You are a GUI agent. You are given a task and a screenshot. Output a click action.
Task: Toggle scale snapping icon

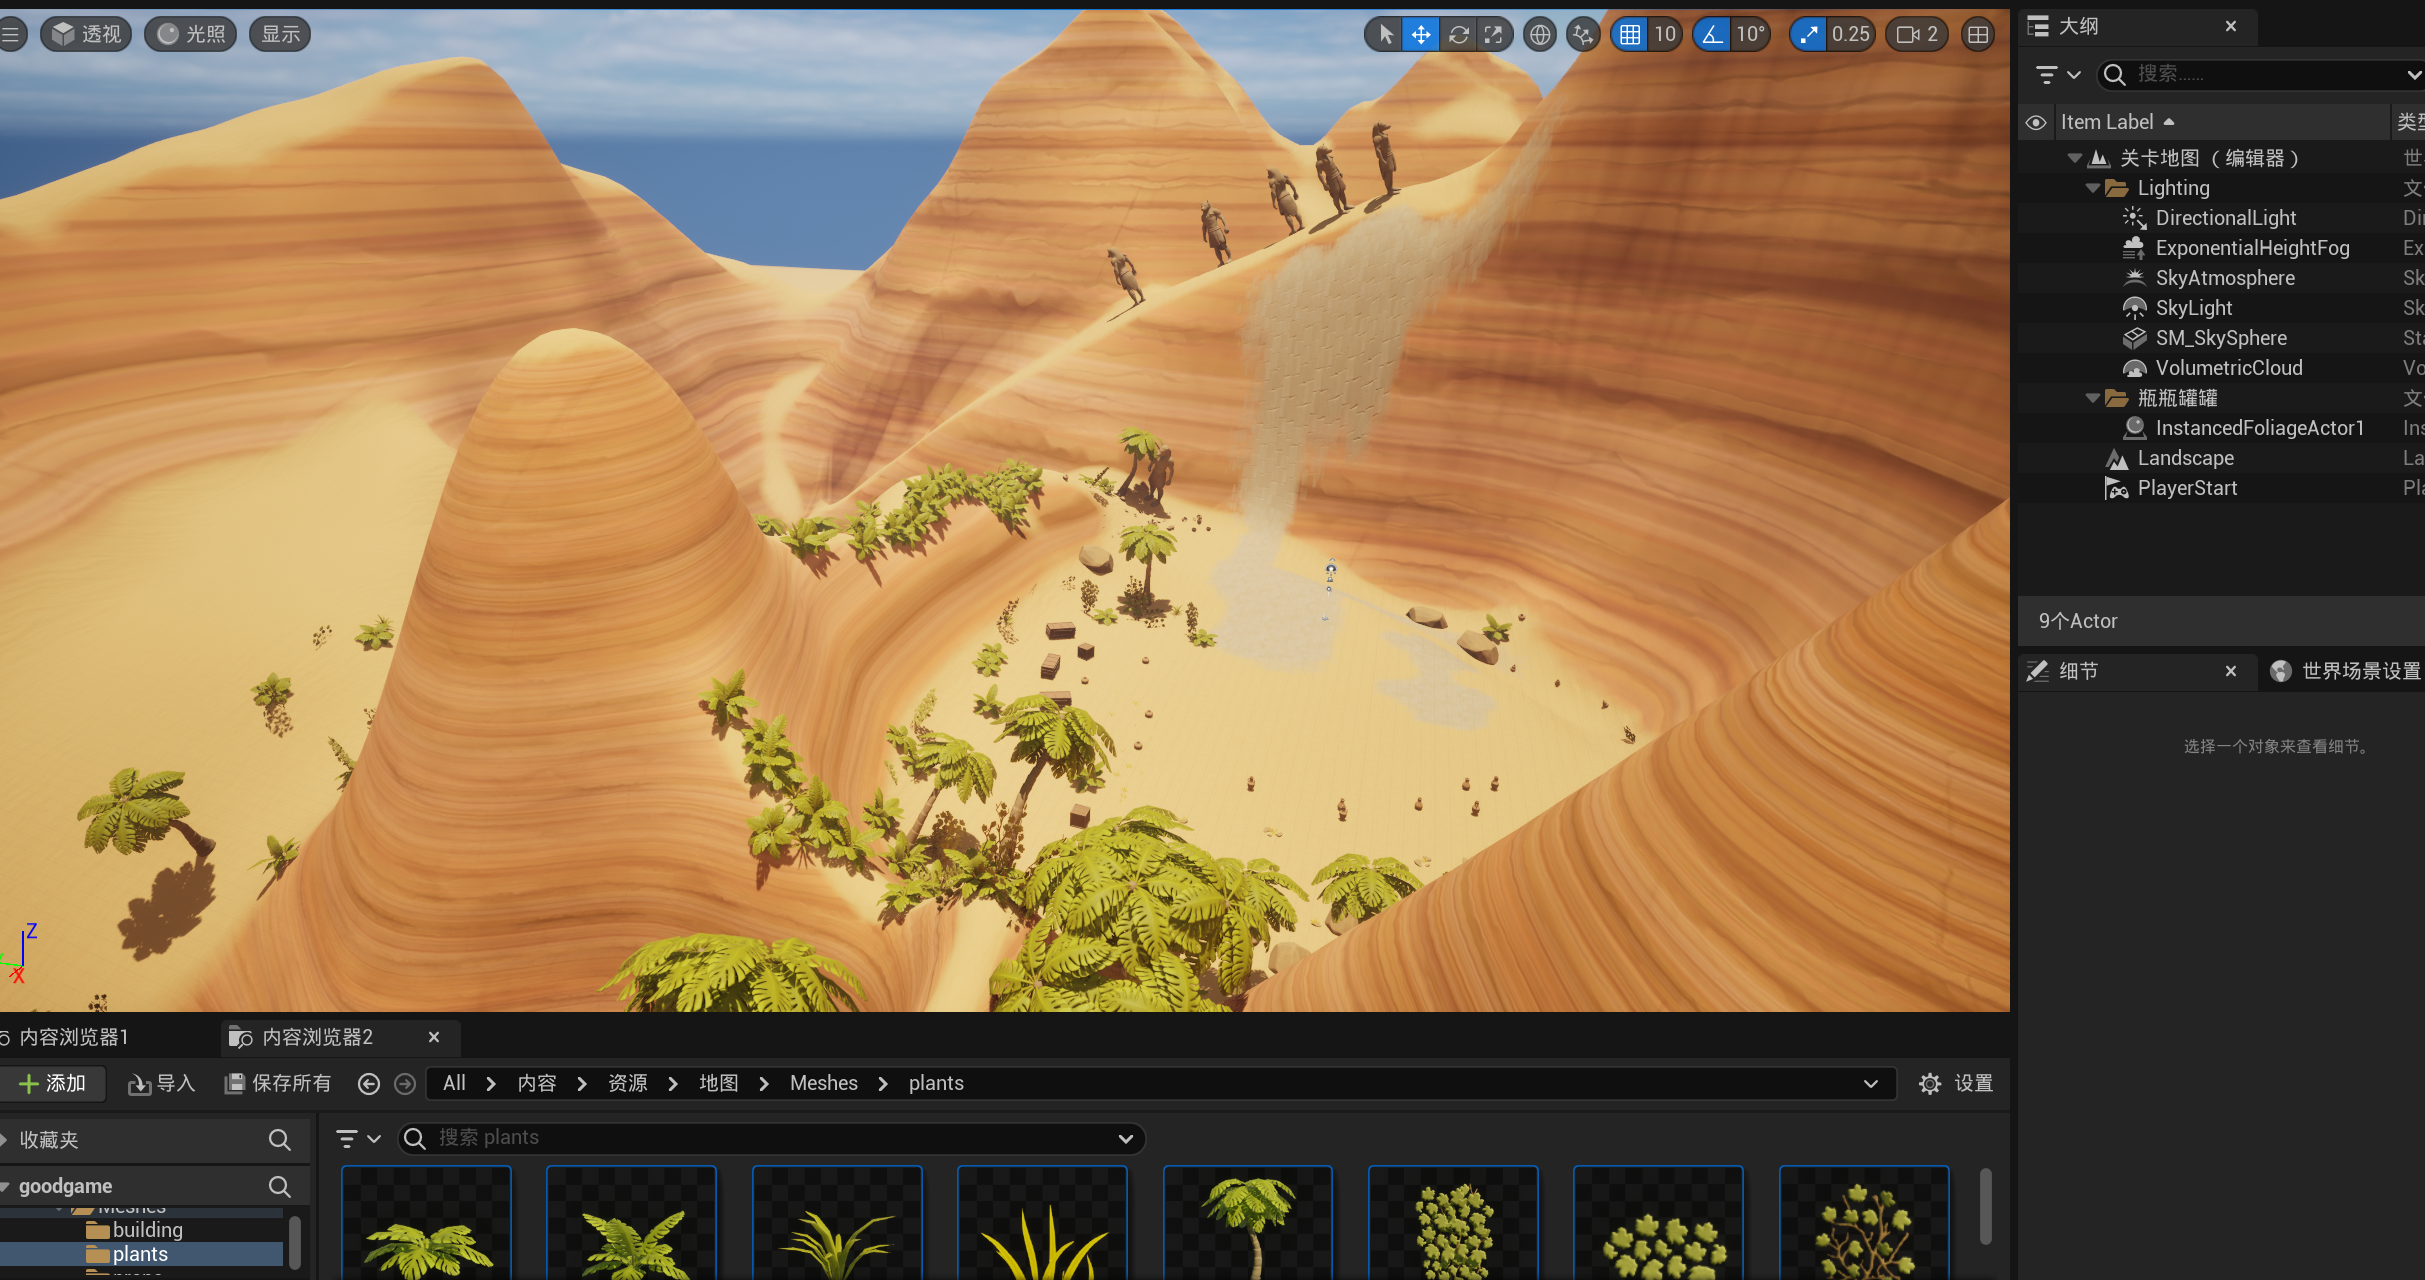[1808, 35]
